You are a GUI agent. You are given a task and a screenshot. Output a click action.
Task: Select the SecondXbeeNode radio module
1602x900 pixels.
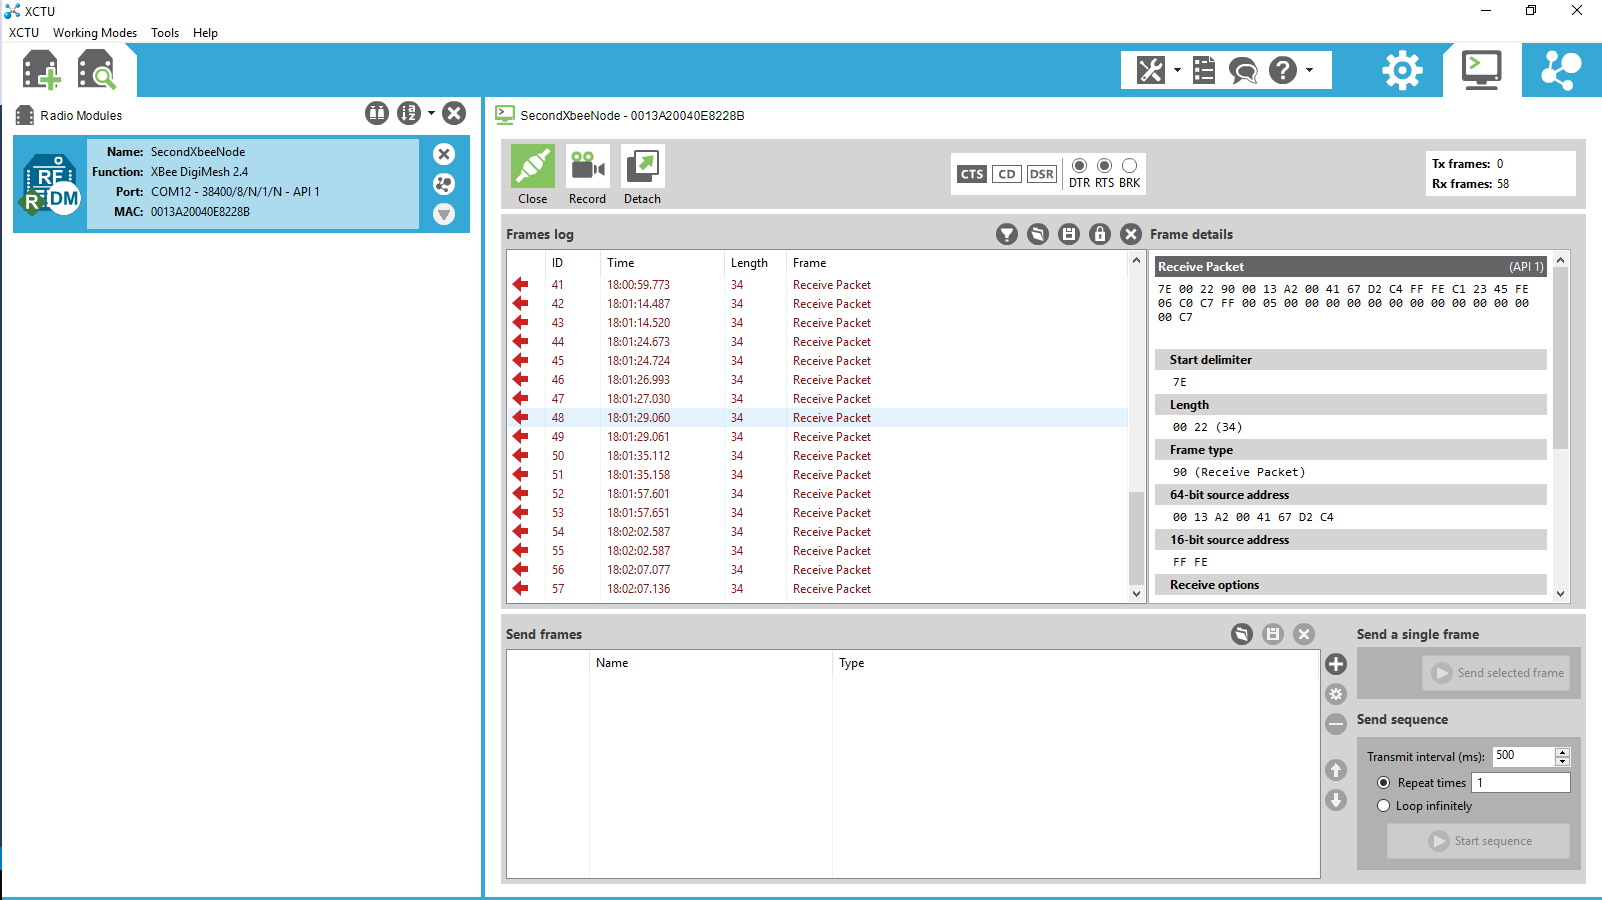241,184
